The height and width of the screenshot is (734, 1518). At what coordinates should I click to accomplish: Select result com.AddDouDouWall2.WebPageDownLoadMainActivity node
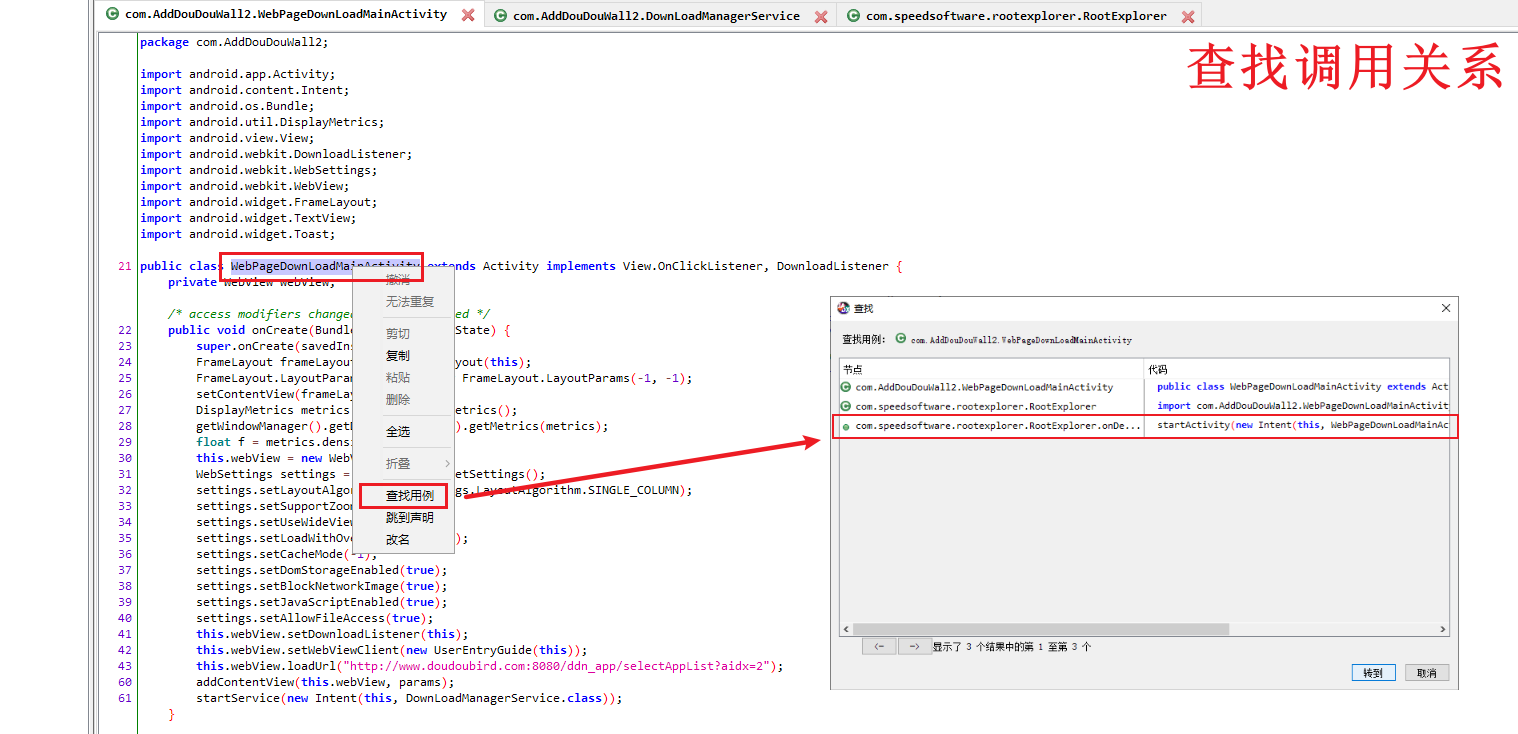click(984, 387)
